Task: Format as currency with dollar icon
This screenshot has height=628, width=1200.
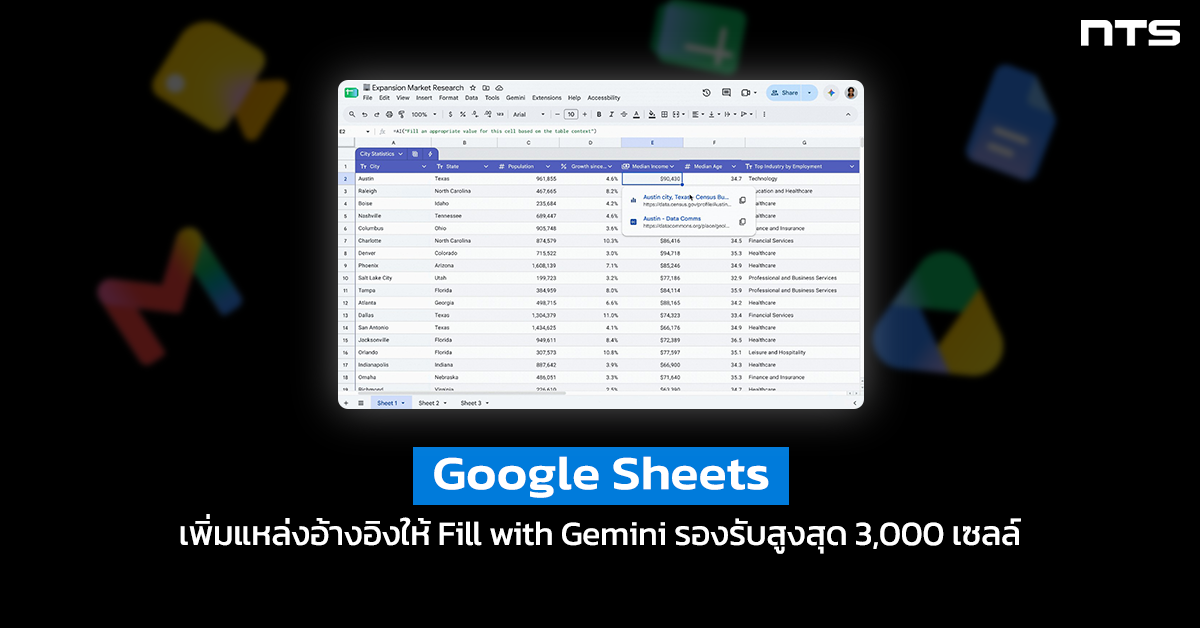Action: point(451,114)
